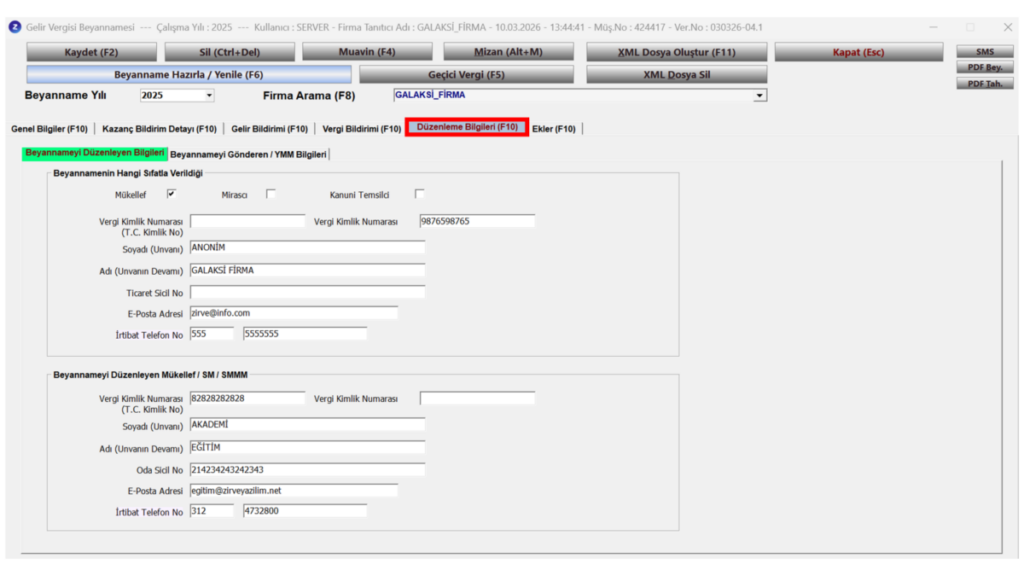The image size is (1024, 576).
Task: Click Soyadı field containing ANONİM
Action: tap(308, 248)
